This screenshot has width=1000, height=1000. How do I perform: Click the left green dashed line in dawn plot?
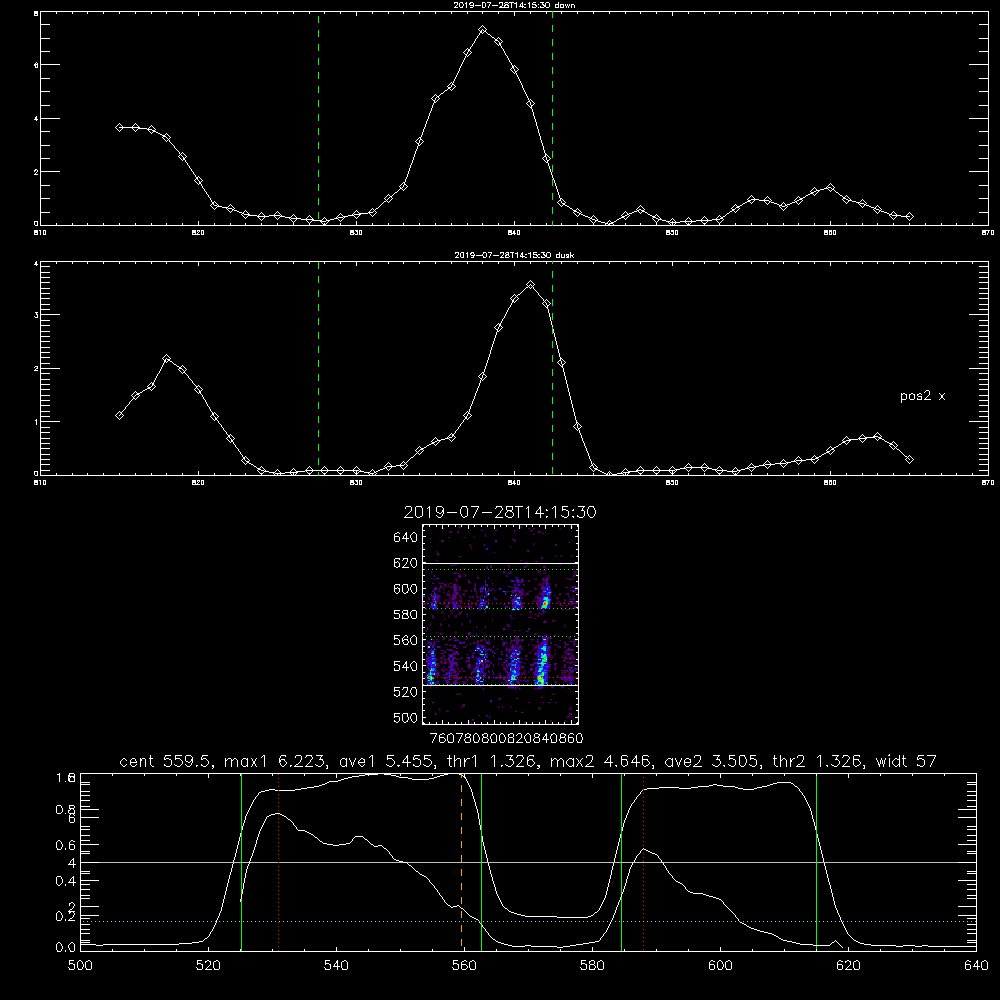click(x=318, y=119)
